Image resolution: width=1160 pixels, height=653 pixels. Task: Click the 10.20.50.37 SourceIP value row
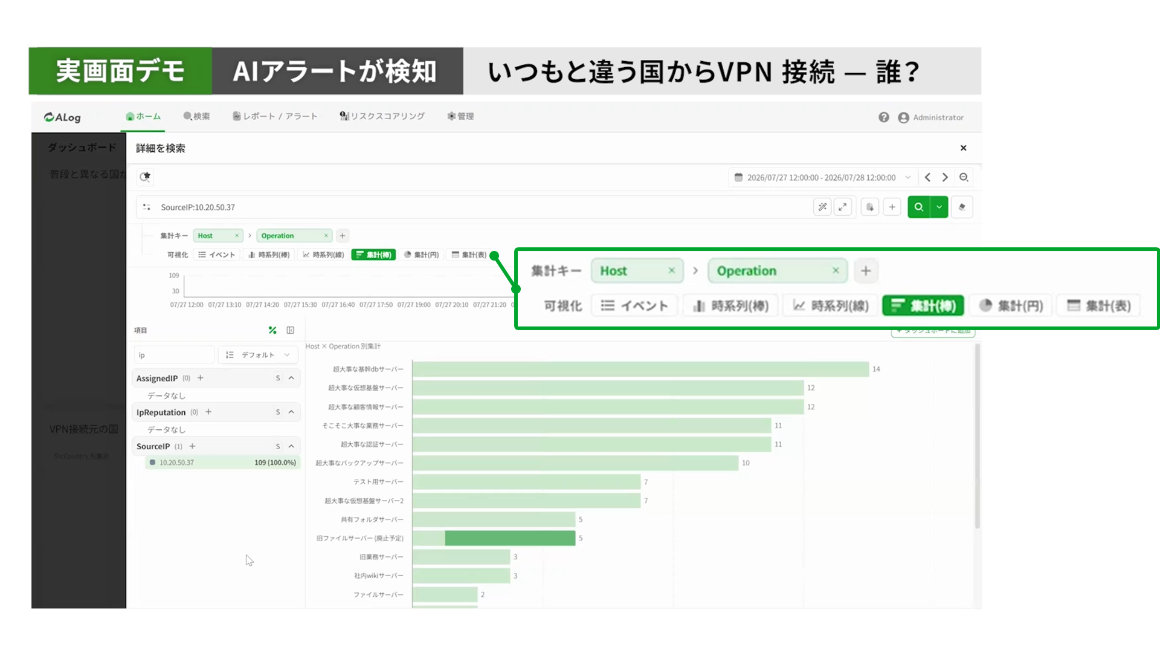[222, 462]
